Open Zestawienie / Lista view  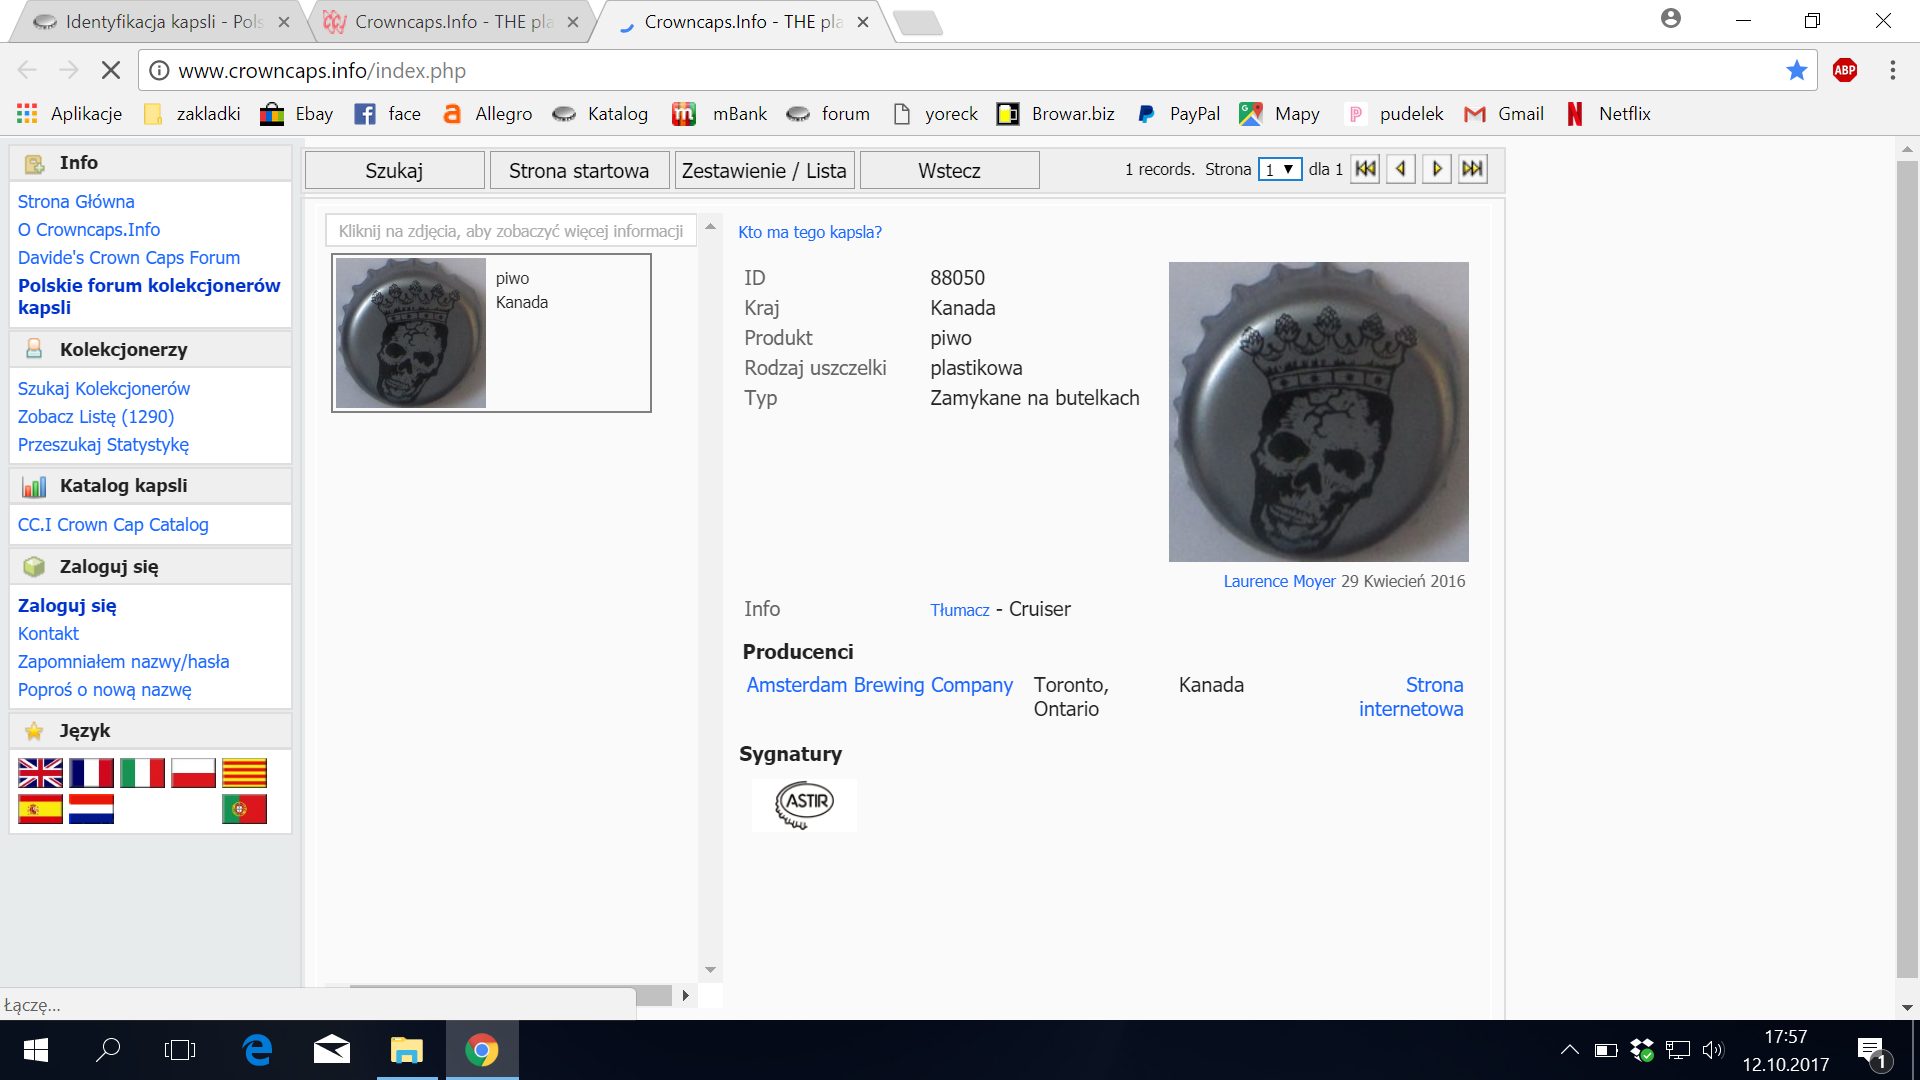point(764,170)
